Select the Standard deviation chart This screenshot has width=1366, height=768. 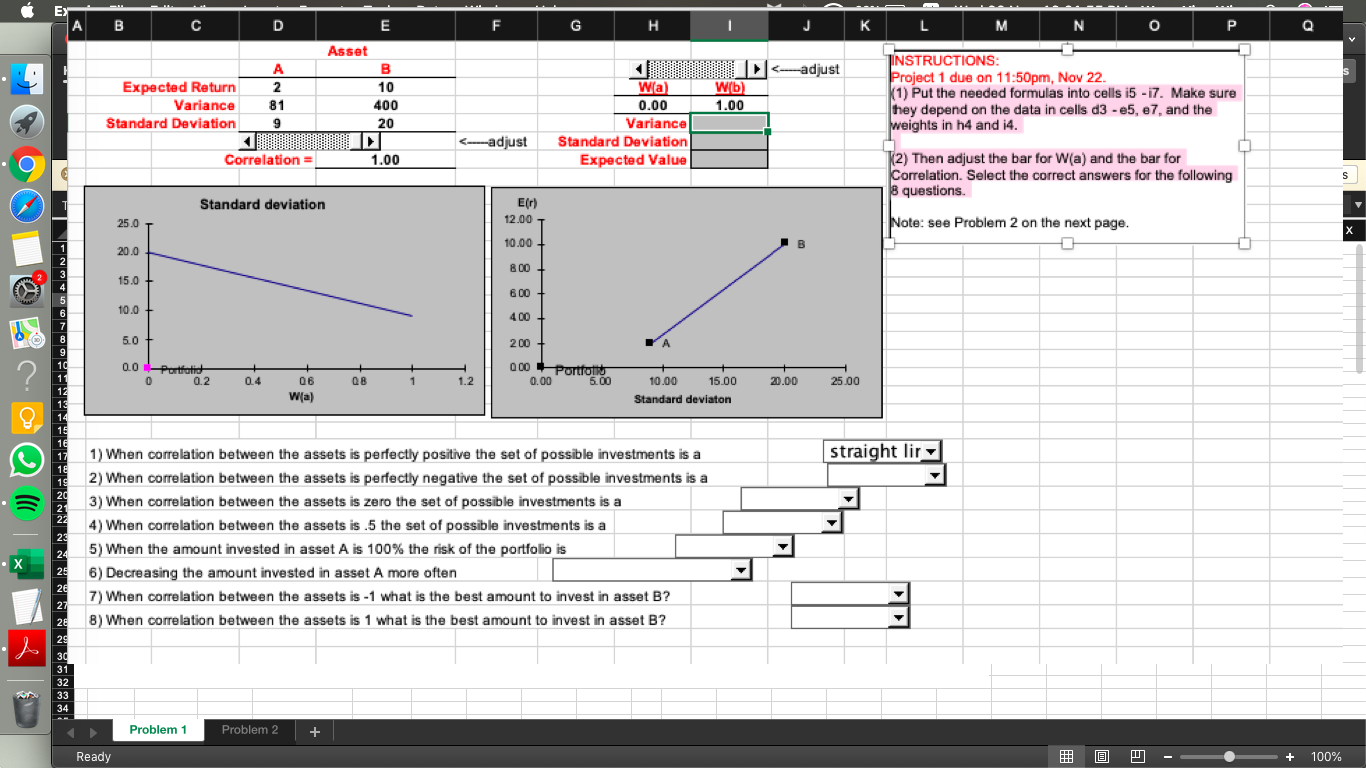[284, 300]
